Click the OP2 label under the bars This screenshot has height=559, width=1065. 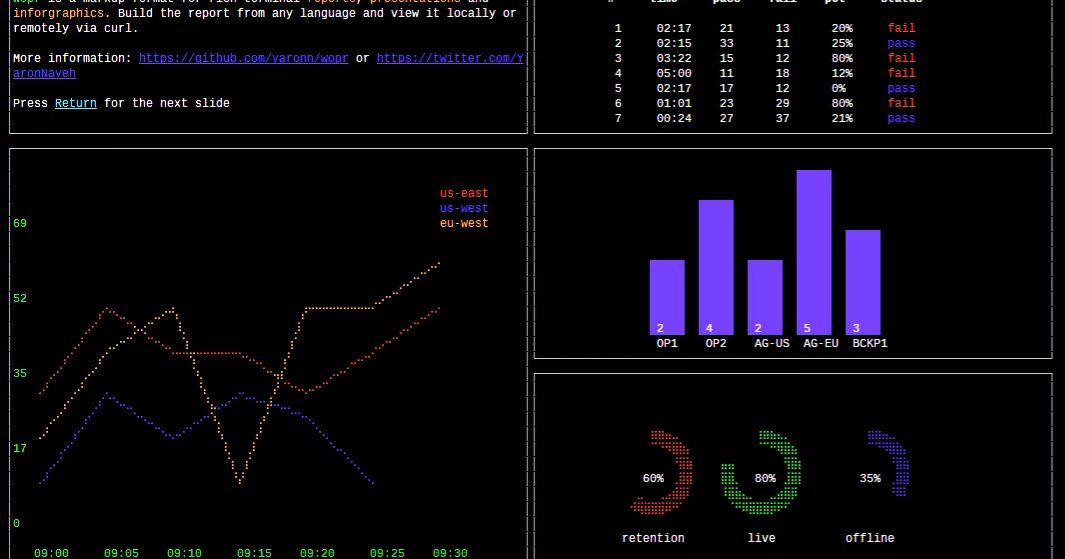(716, 343)
